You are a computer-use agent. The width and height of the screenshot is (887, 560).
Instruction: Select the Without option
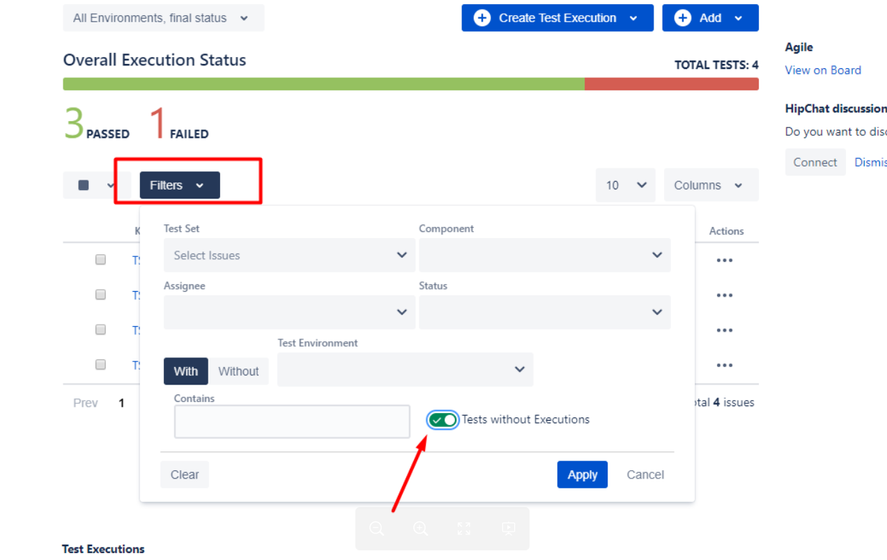tap(238, 371)
